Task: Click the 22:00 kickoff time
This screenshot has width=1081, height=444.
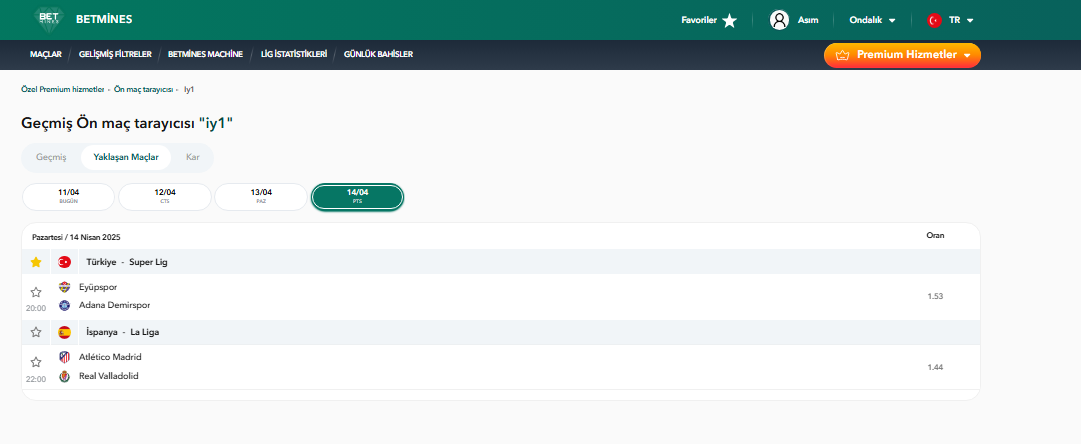Action: (36, 379)
